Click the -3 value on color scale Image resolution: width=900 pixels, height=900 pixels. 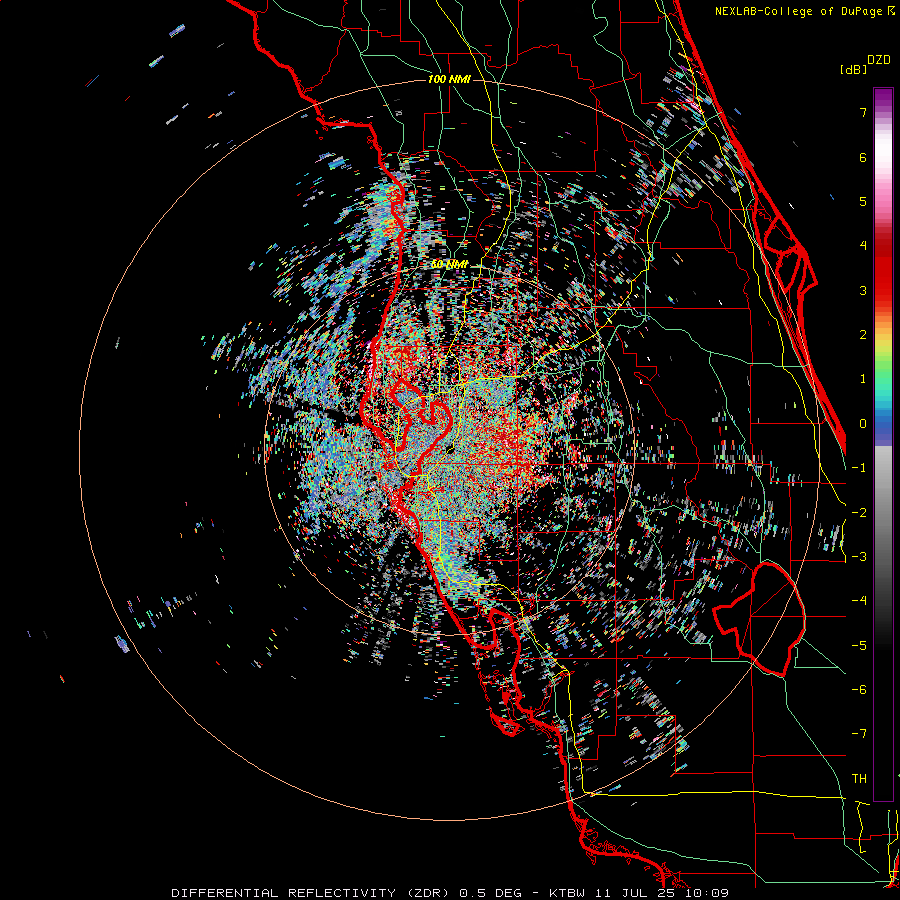click(x=859, y=557)
